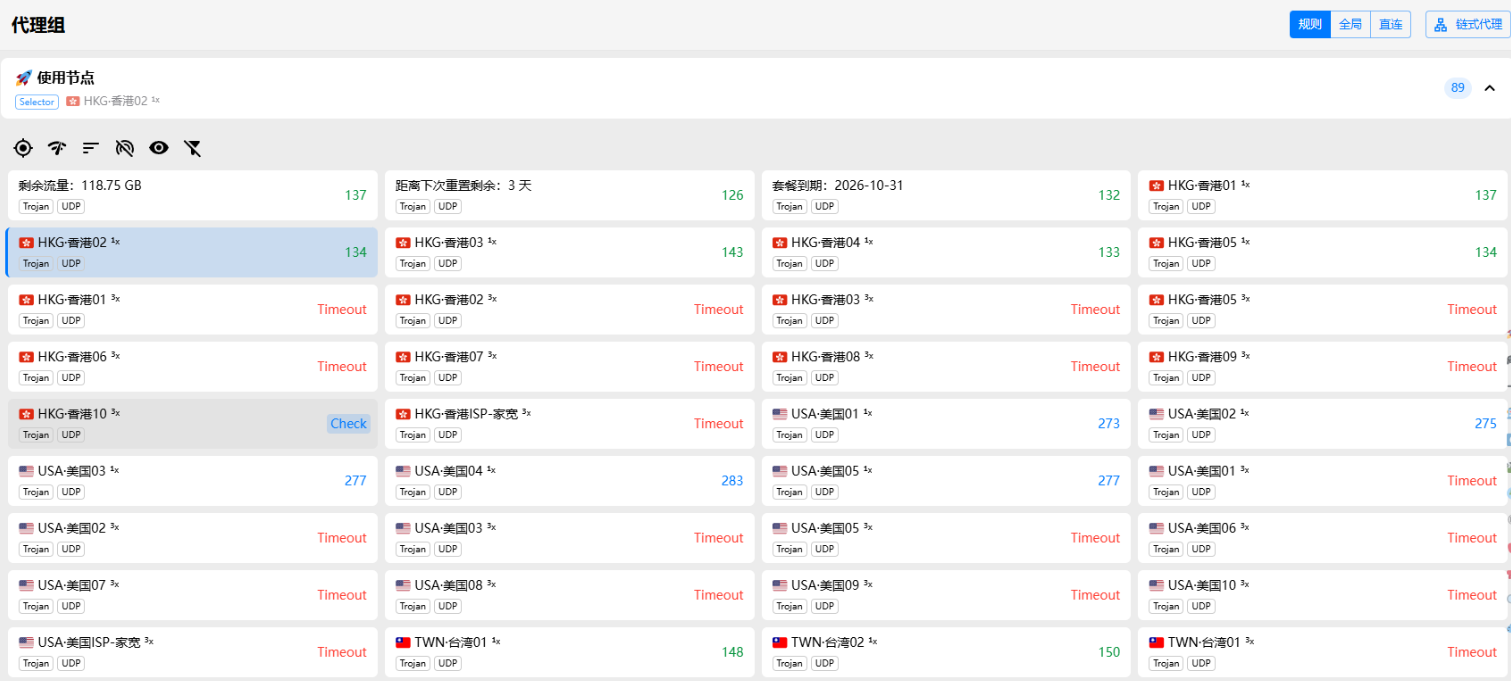Click the crossed-out wifi icon
This screenshot has width=1511, height=681.
[x=125, y=148]
